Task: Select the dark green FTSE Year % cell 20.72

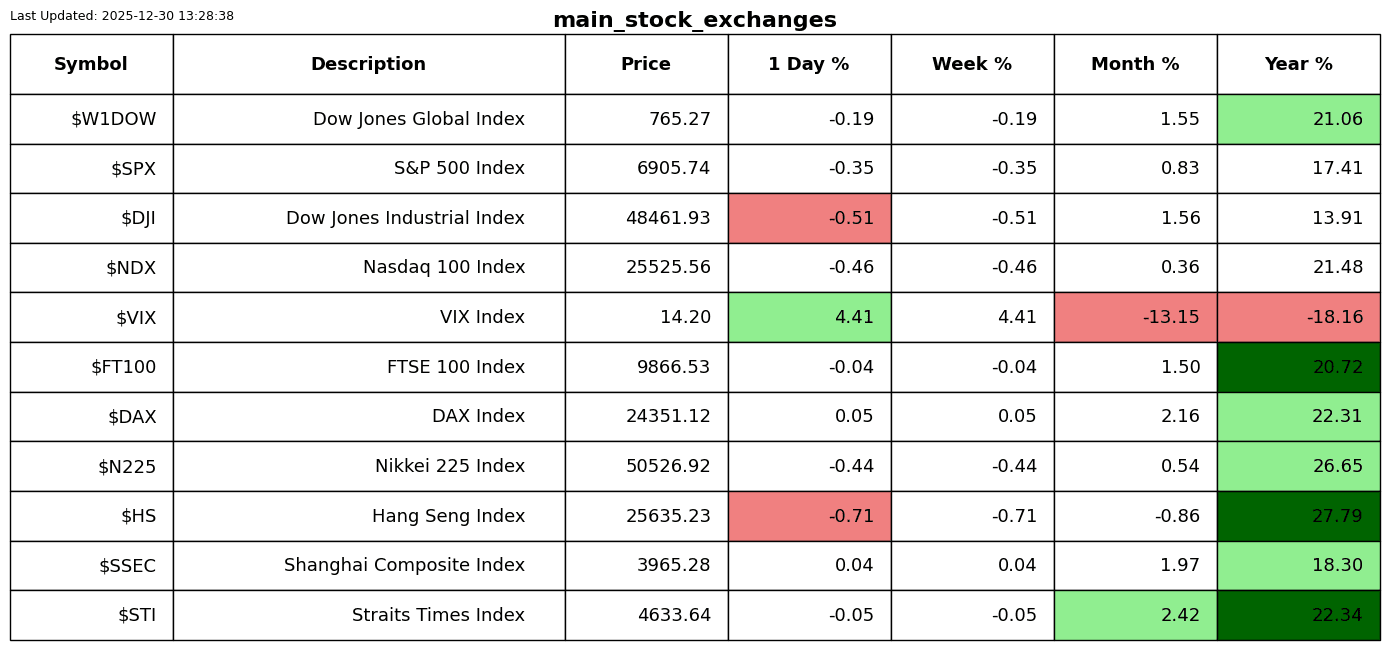Action: coord(1298,367)
